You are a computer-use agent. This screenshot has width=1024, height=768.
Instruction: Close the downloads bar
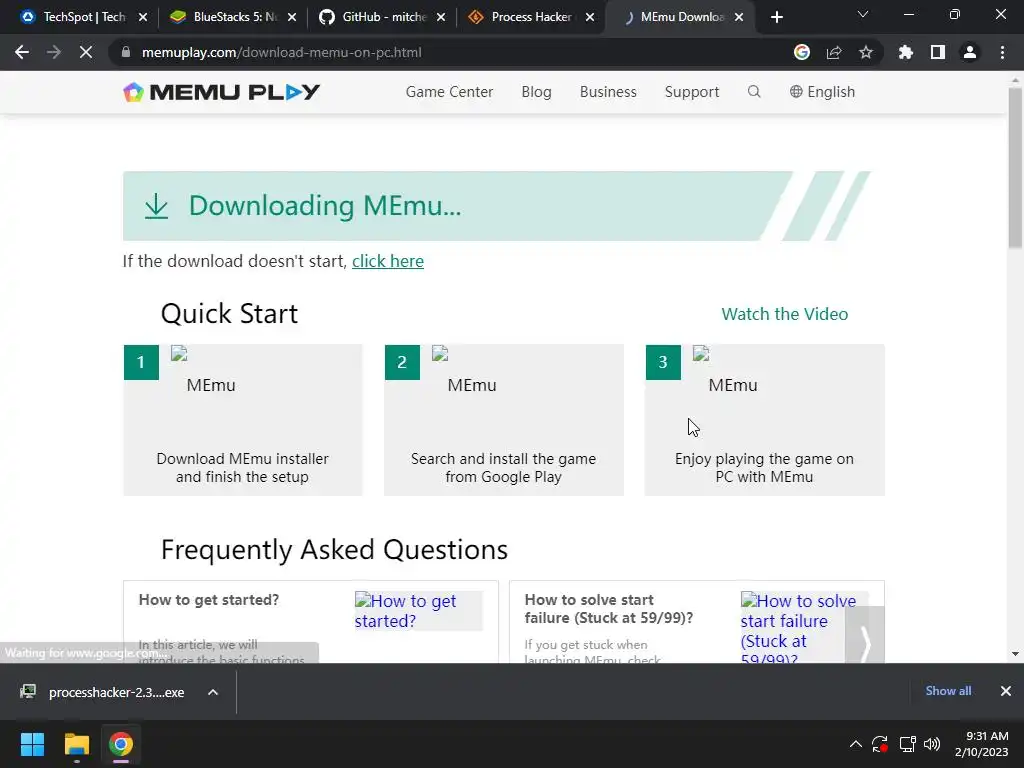(x=1006, y=691)
